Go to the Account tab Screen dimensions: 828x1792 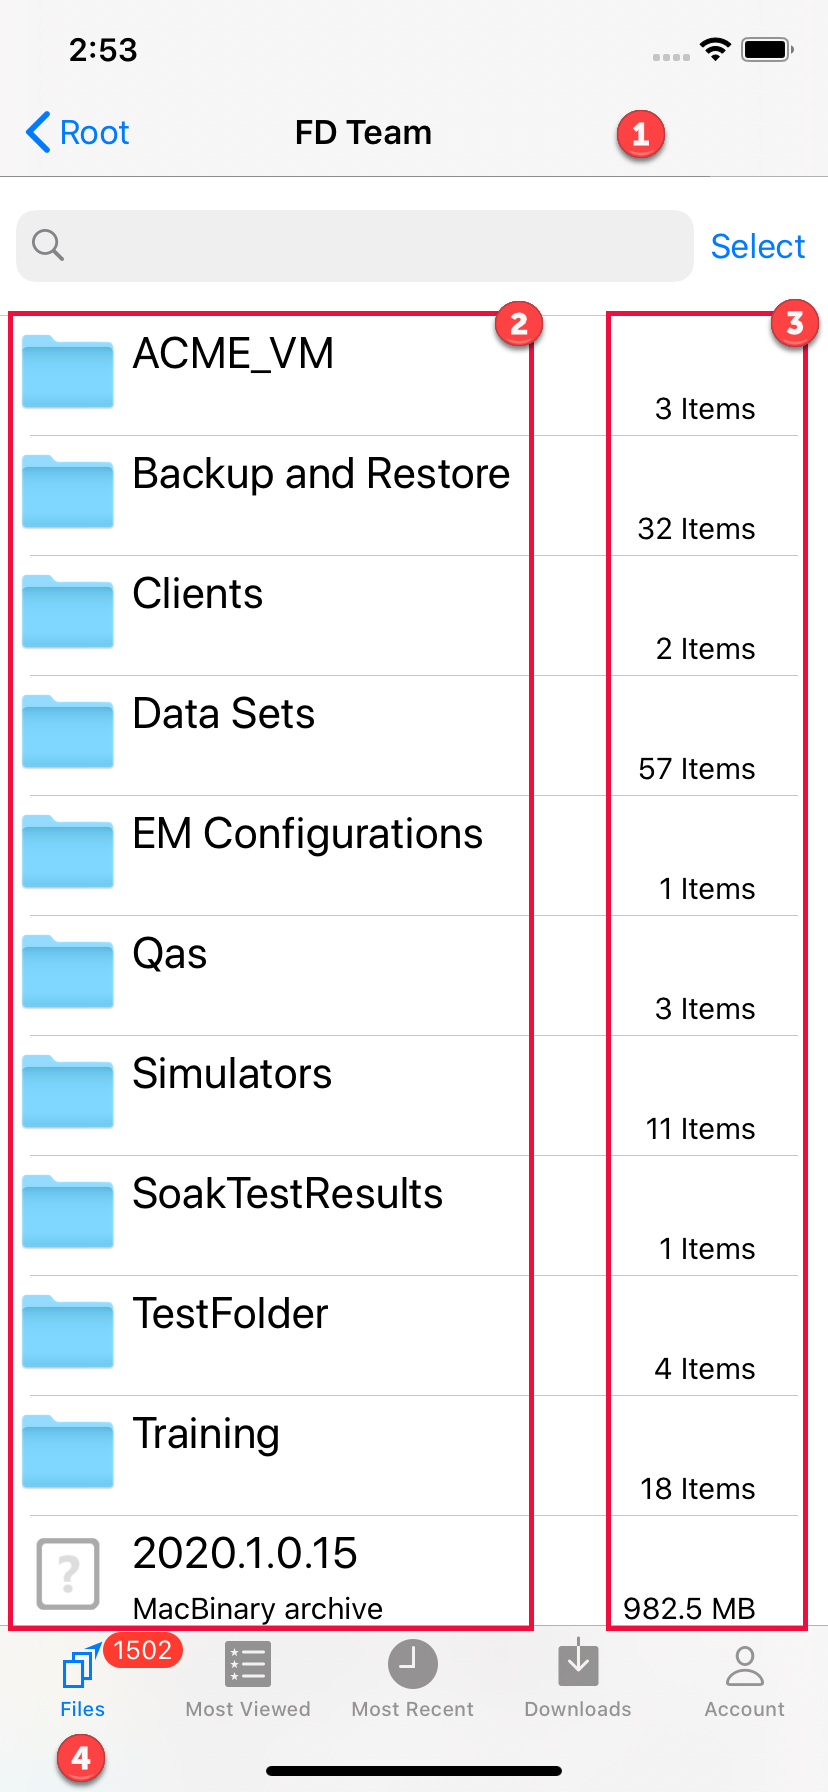tap(744, 1680)
